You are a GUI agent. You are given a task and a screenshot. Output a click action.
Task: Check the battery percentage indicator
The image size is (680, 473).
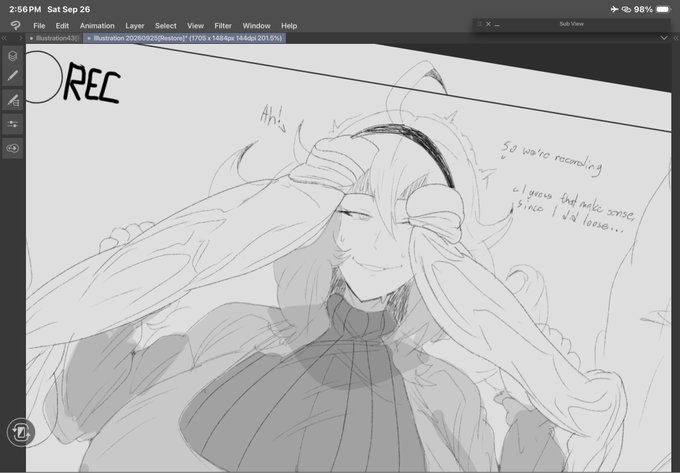click(x=644, y=9)
